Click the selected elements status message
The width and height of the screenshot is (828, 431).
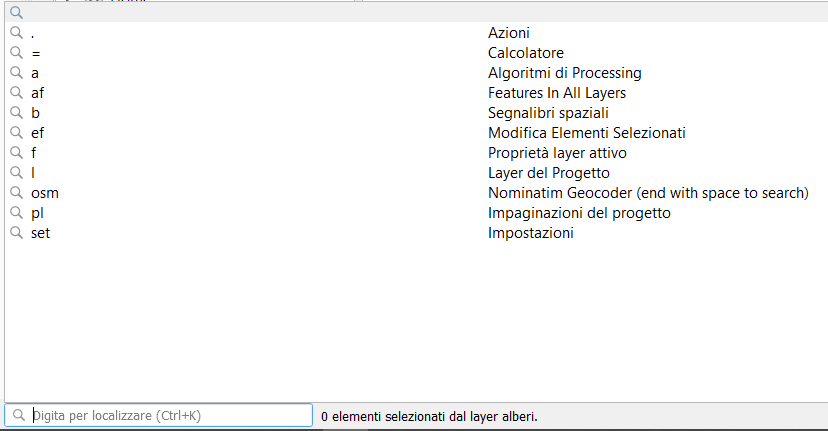click(x=429, y=415)
